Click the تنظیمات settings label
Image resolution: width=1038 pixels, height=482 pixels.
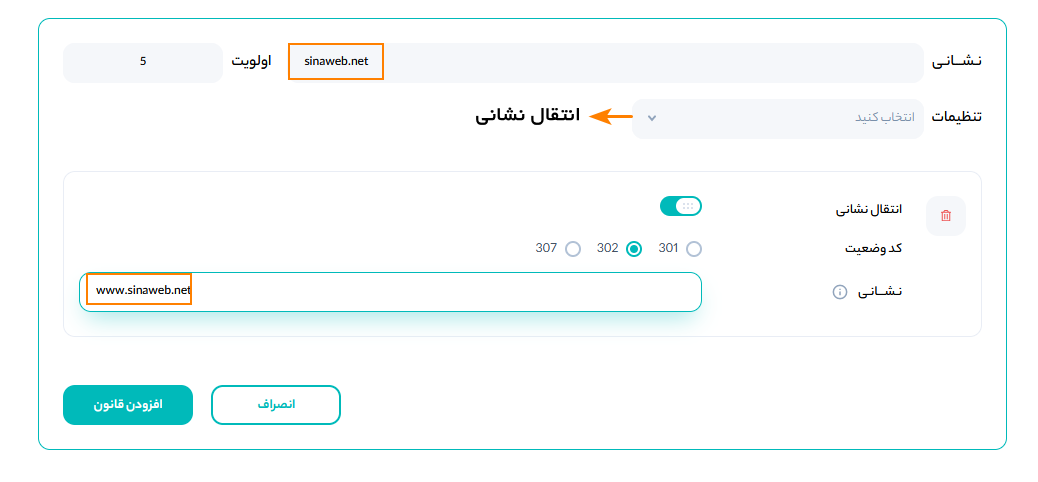957,117
